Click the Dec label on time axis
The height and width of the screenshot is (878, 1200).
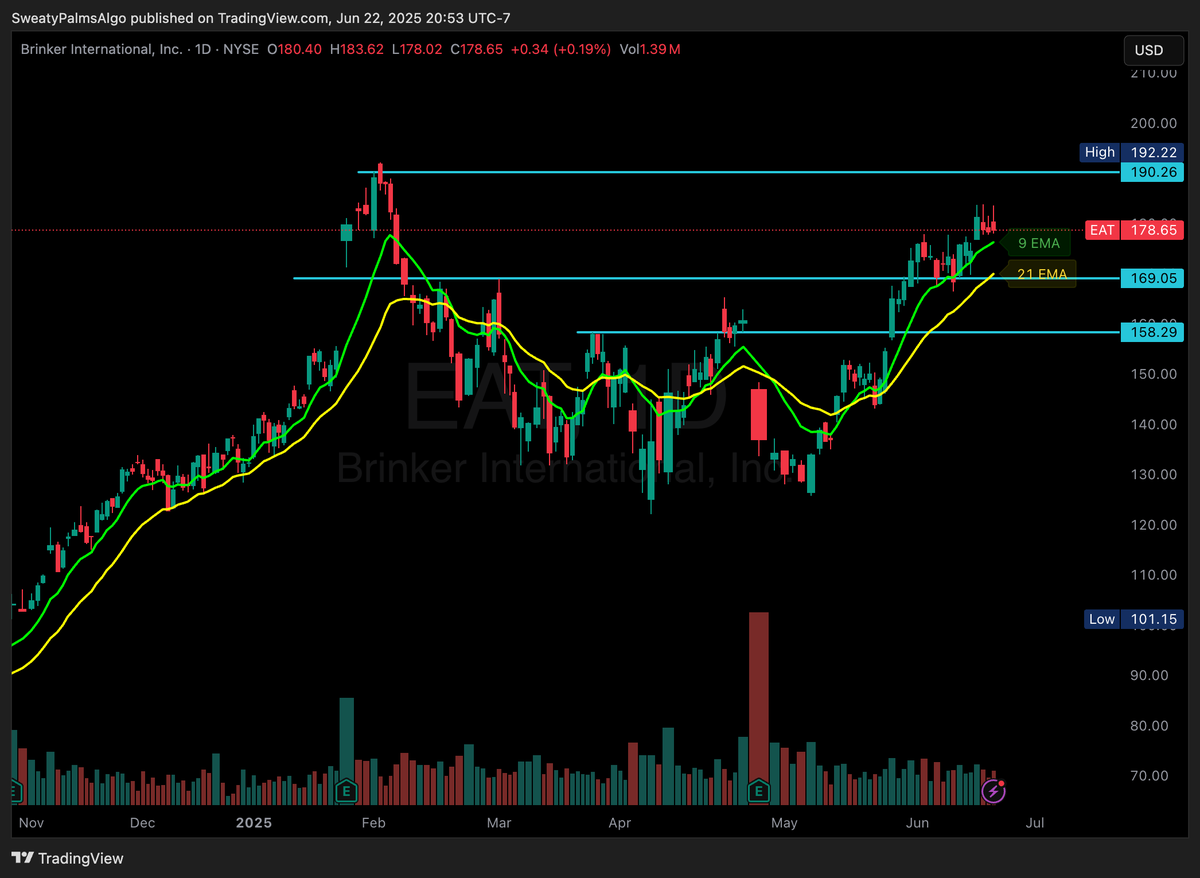(142, 823)
